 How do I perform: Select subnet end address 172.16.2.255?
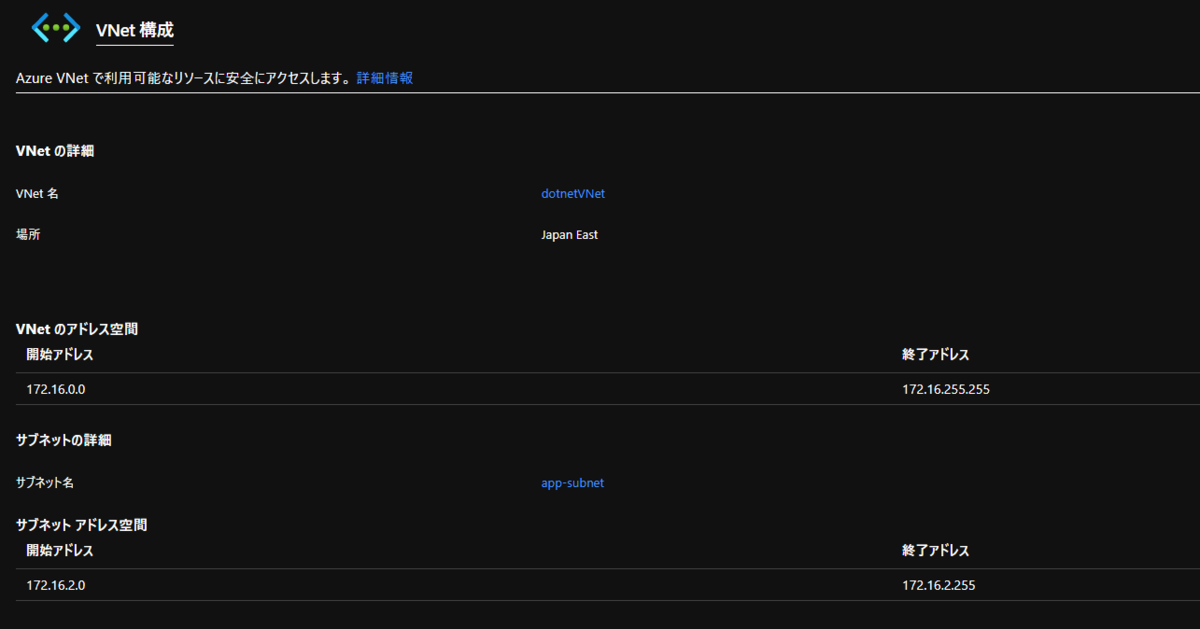click(x=938, y=585)
